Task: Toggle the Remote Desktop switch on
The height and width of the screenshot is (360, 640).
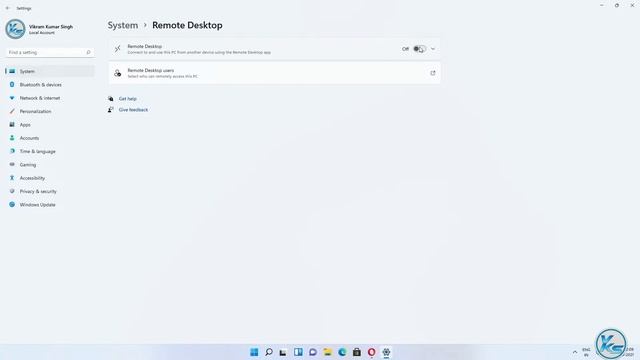Action: point(420,49)
